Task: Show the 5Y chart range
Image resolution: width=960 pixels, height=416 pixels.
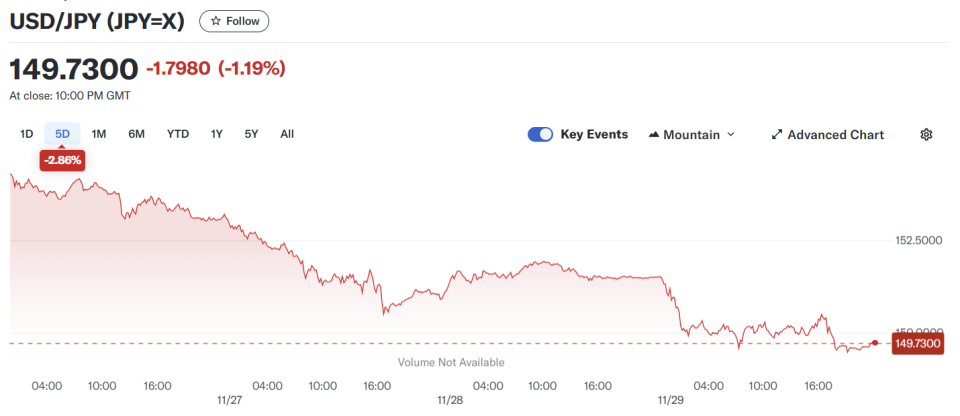Action: tap(251, 134)
